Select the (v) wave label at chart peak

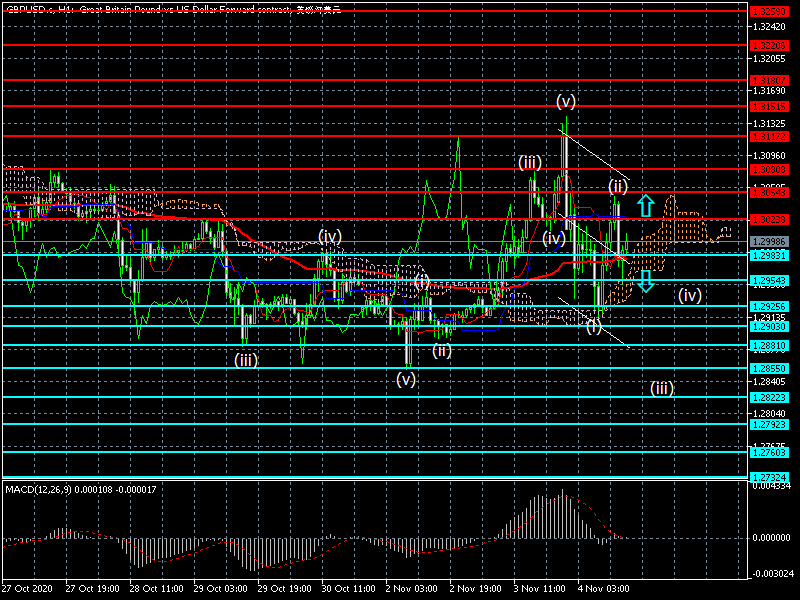click(x=566, y=101)
